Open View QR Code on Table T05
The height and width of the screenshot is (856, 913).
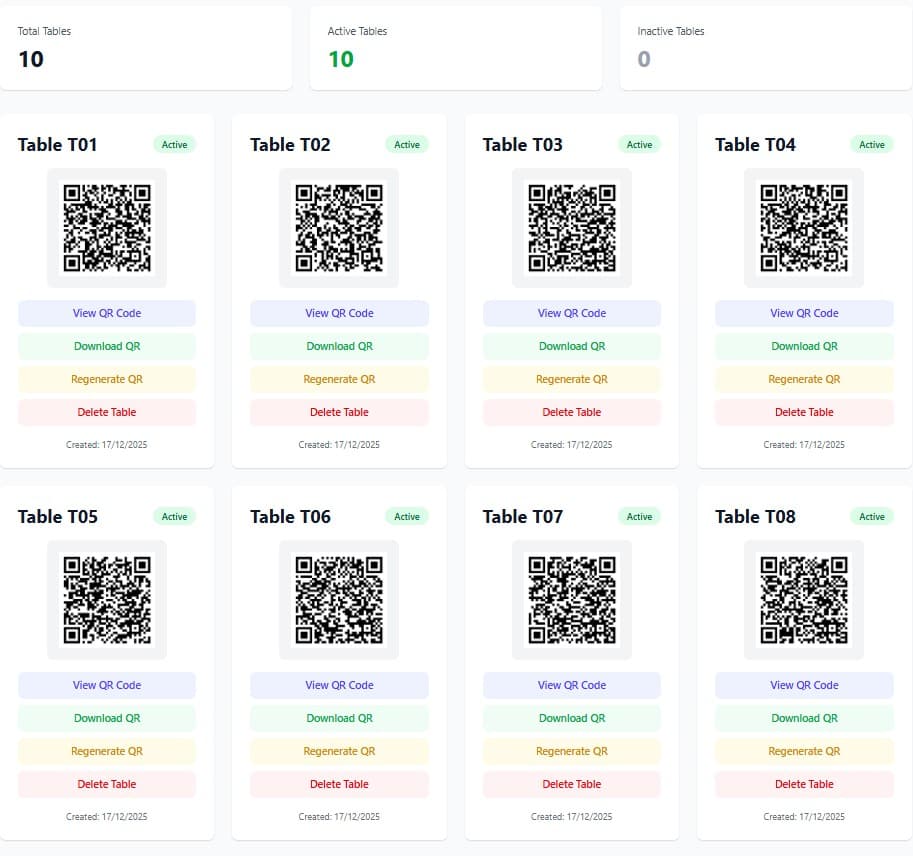click(x=107, y=685)
